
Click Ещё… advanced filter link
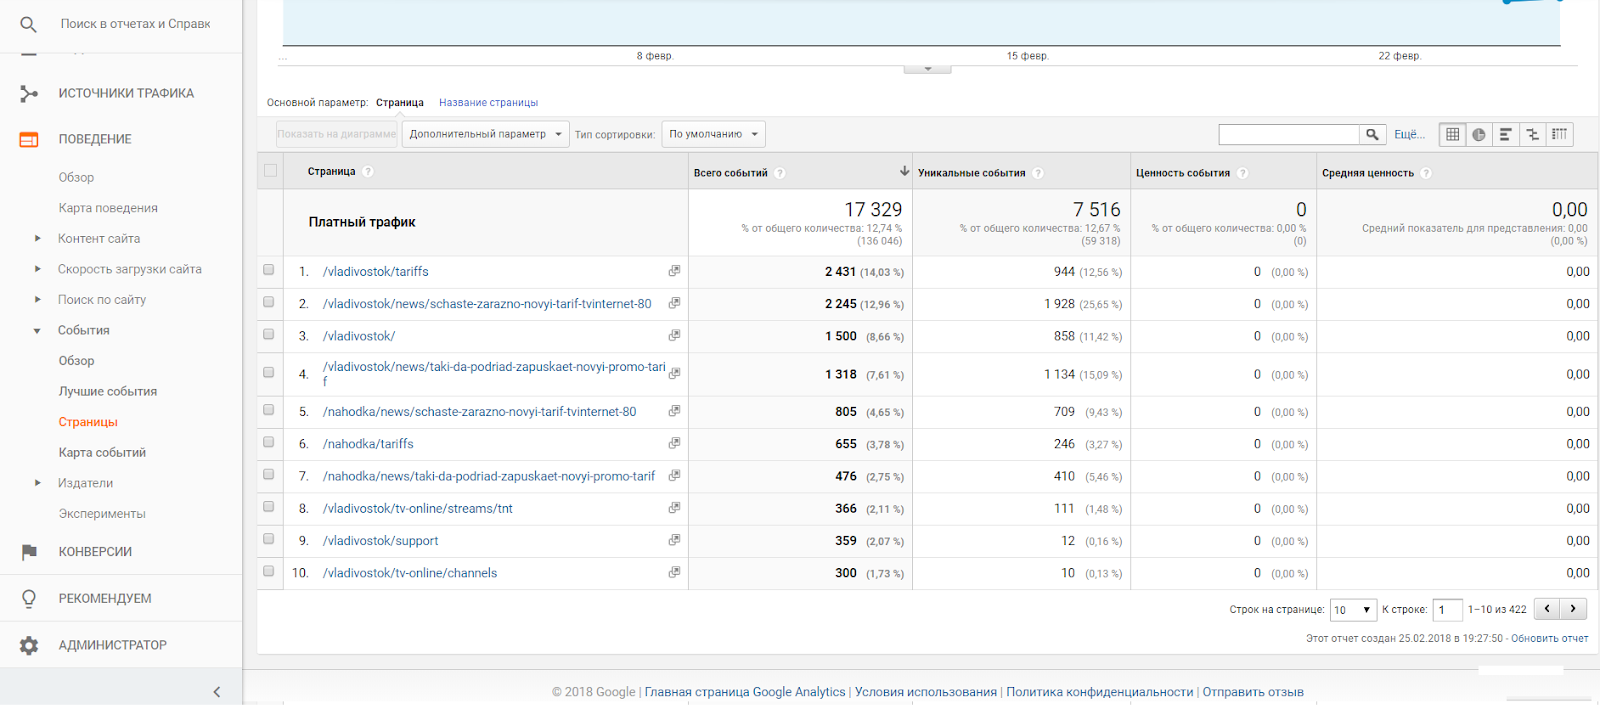[x=1409, y=134]
